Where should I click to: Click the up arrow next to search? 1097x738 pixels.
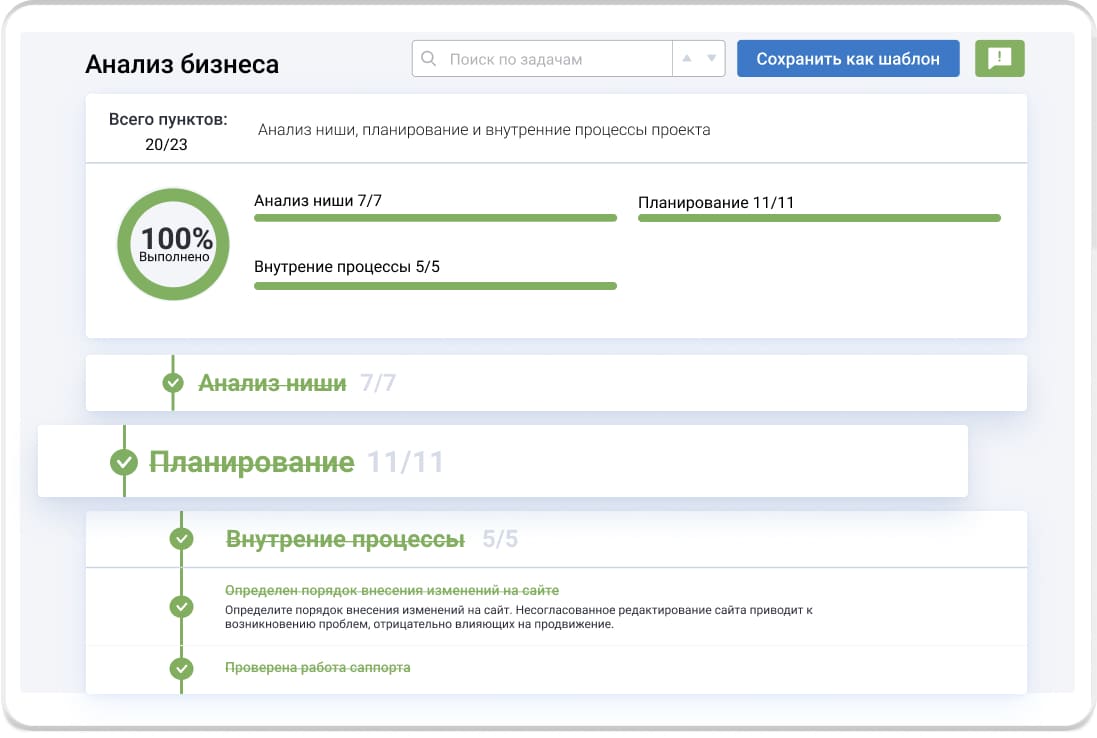687,59
